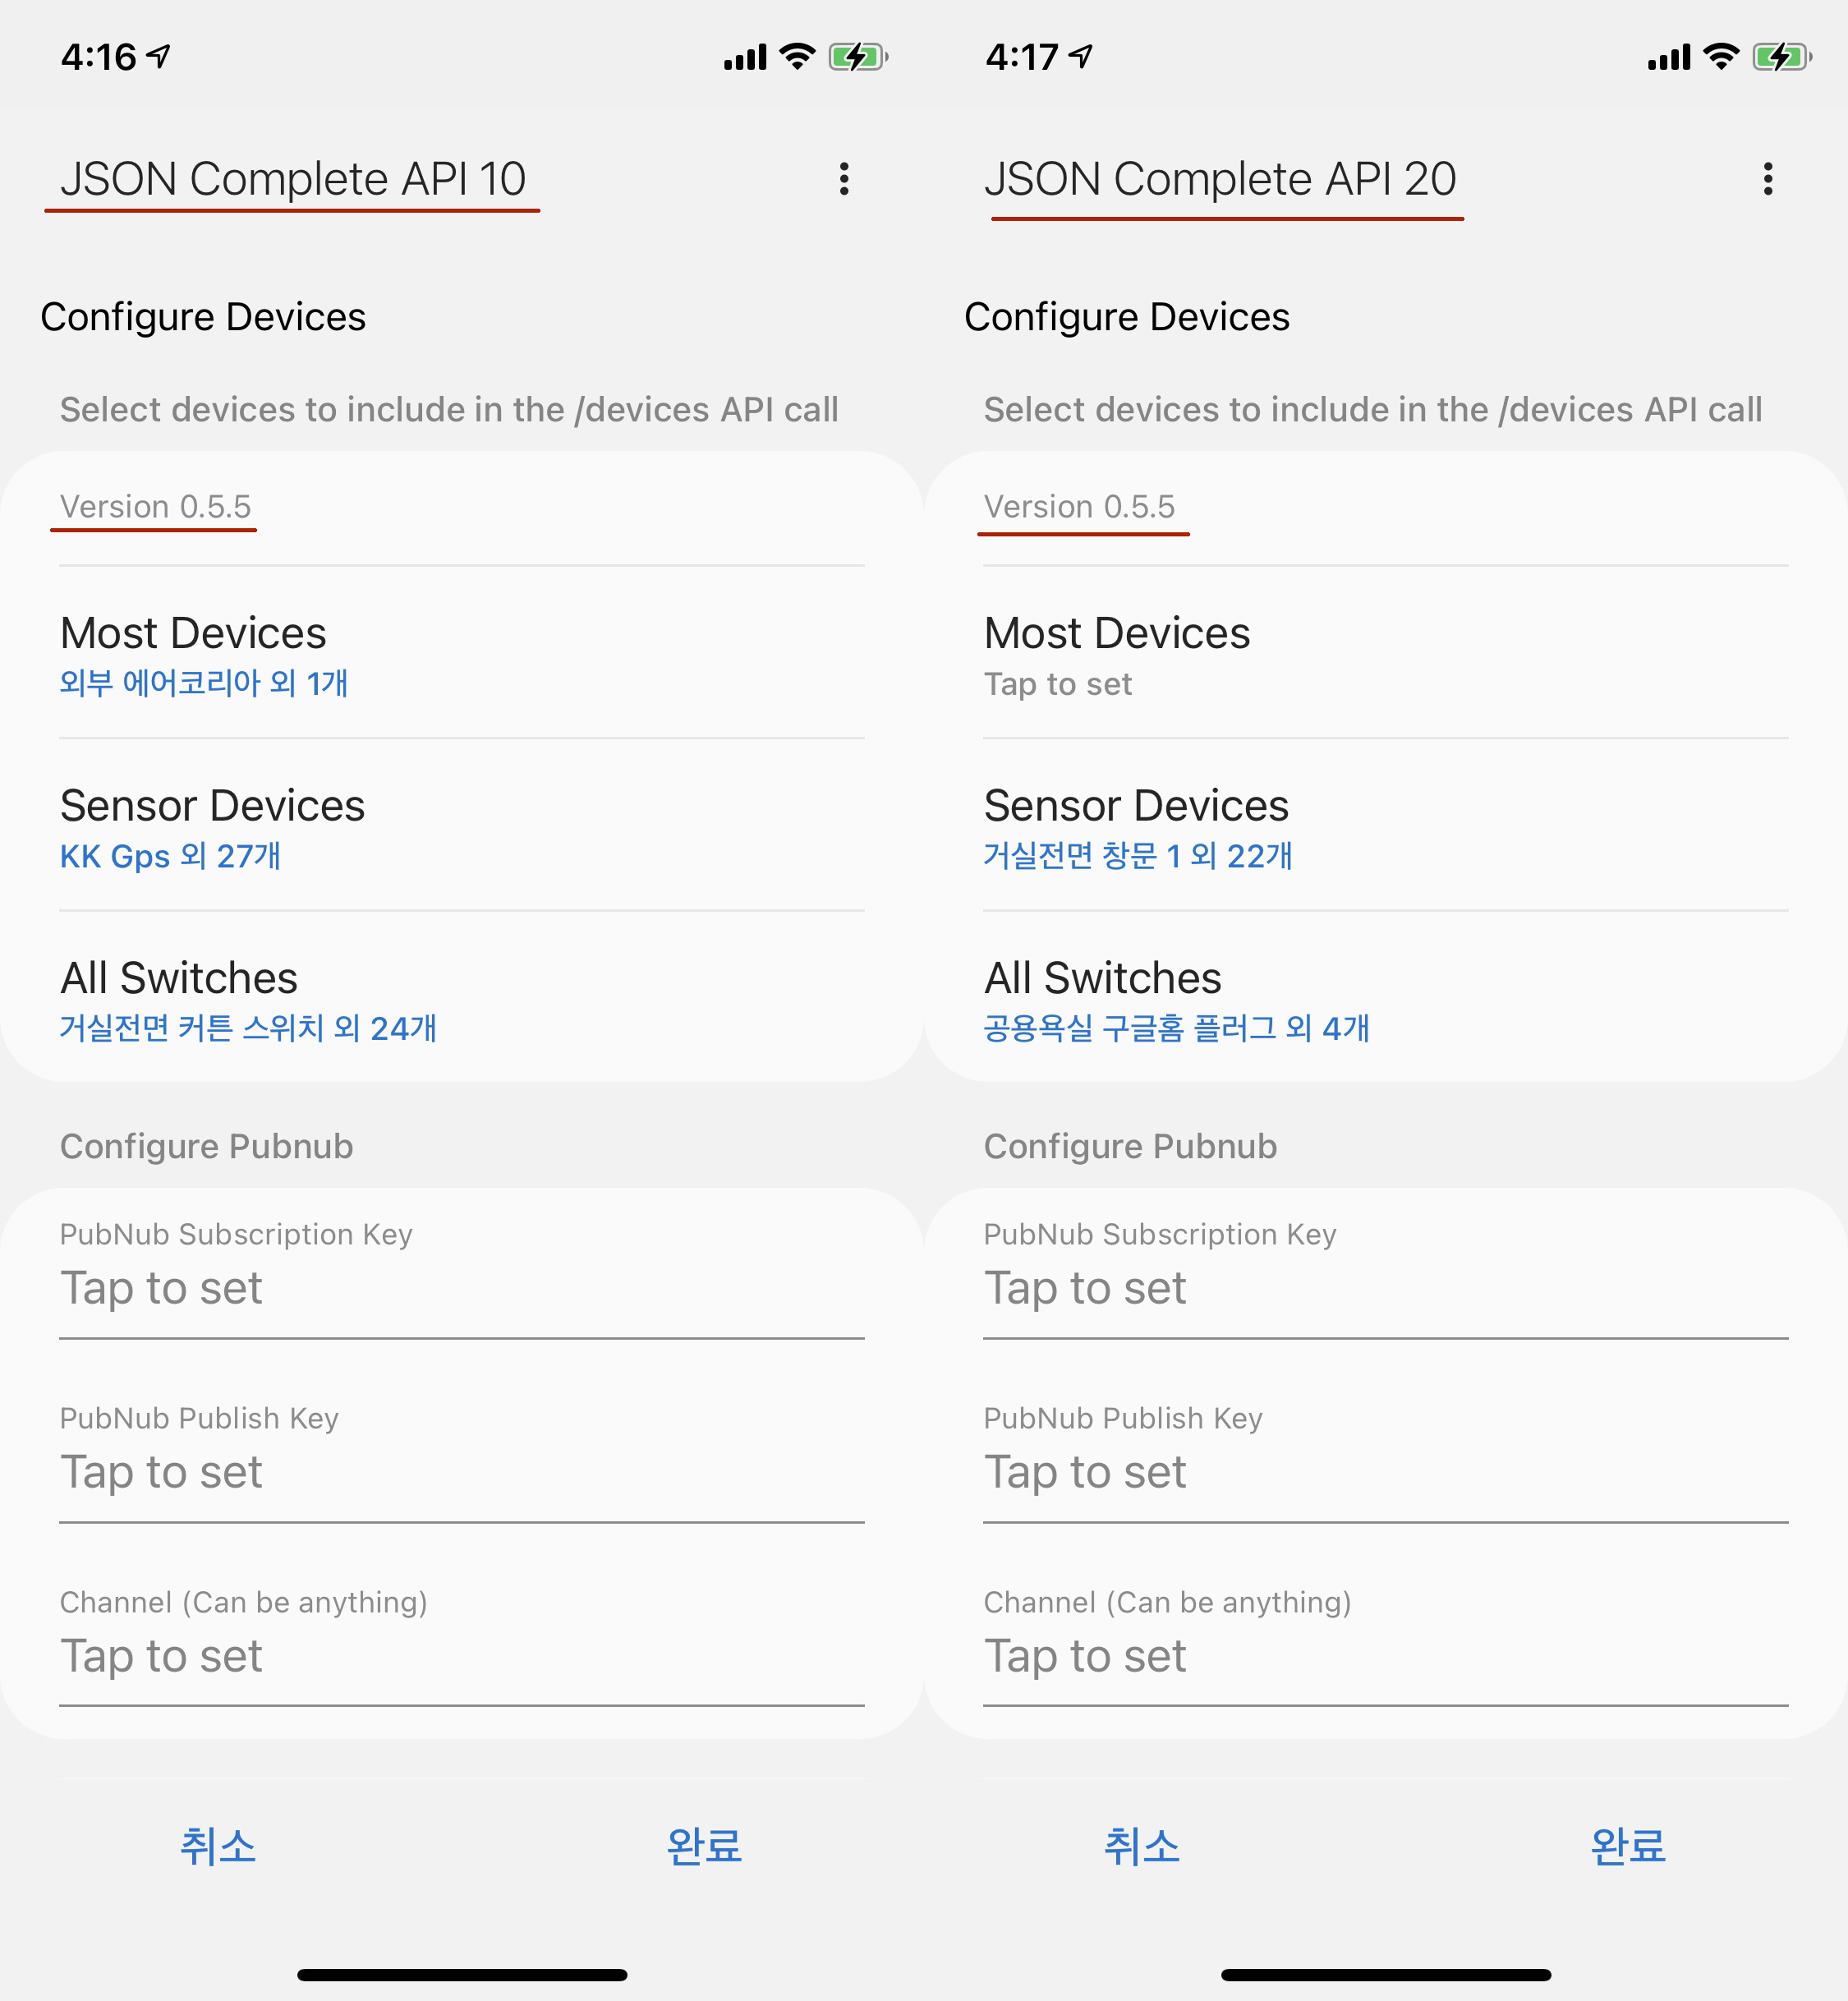The image size is (1848, 2001).
Task: Tap PubNub Publish Key field in API 20
Action: pos(1385,1470)
